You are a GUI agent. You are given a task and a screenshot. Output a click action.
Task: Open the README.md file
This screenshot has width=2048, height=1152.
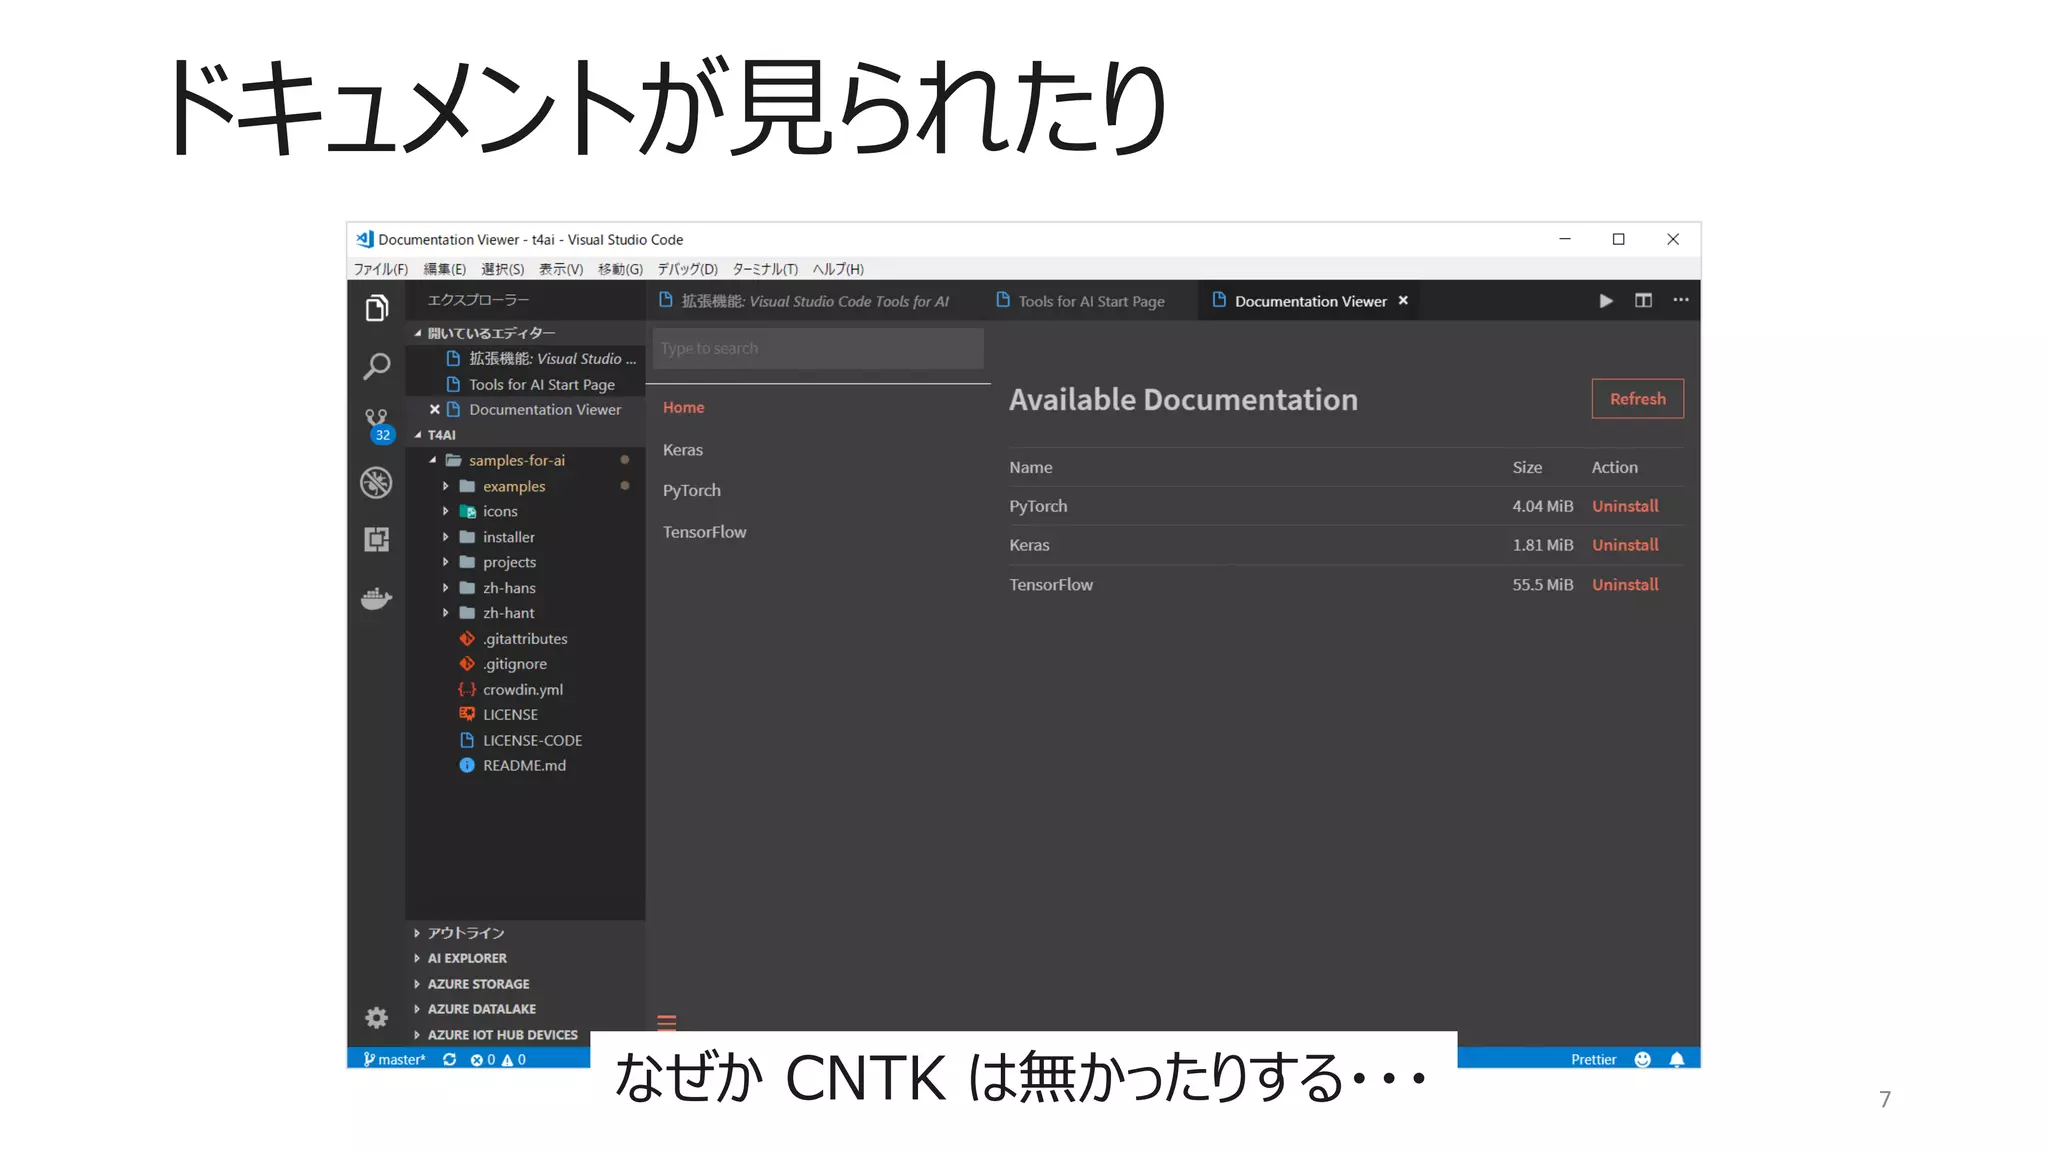(x=524, y=765)
